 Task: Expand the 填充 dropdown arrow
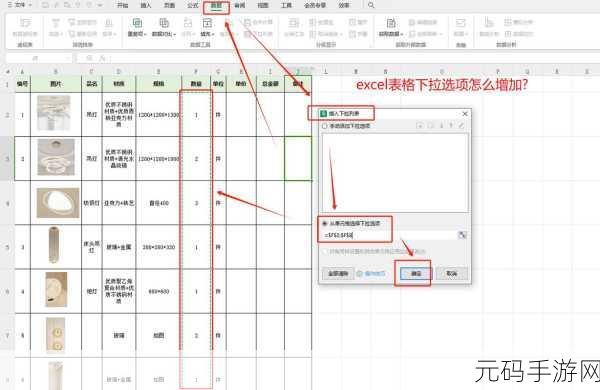(x=213, y=34)
